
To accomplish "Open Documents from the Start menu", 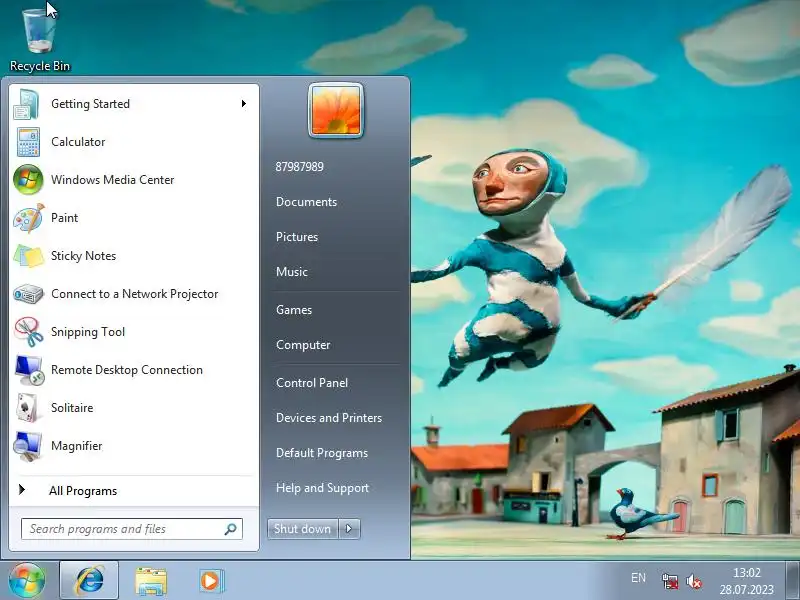I will click(x=306, y=202).
